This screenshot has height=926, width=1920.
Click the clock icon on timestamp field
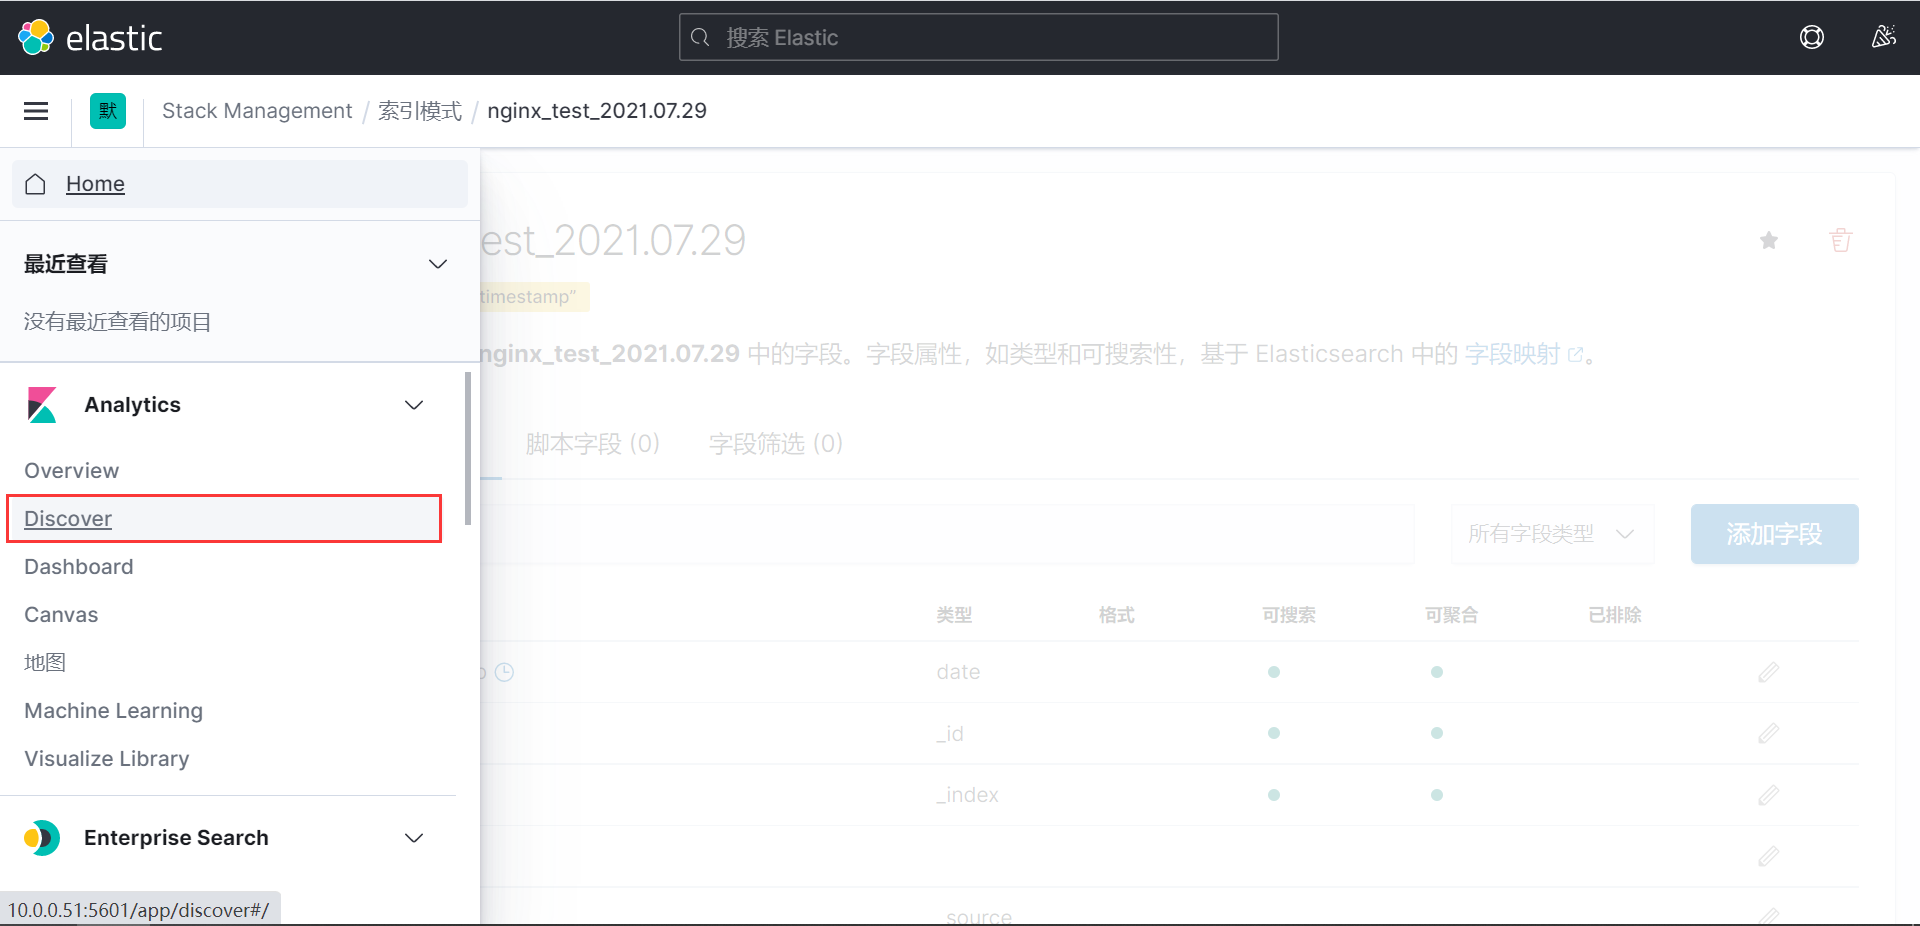tap(505, 672)
